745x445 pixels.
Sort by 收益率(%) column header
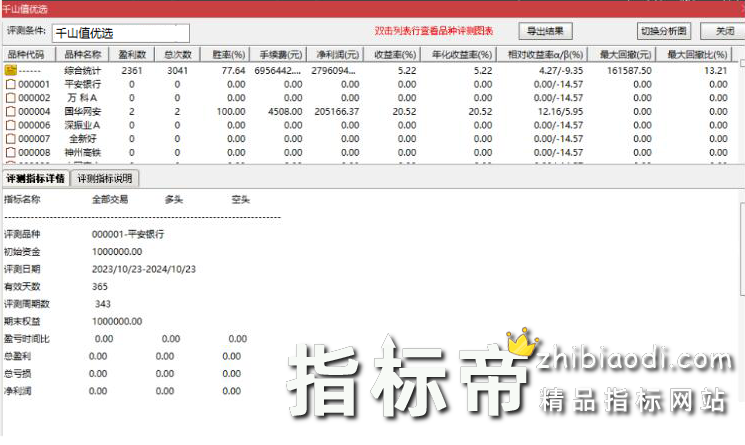tap(392, 55)
